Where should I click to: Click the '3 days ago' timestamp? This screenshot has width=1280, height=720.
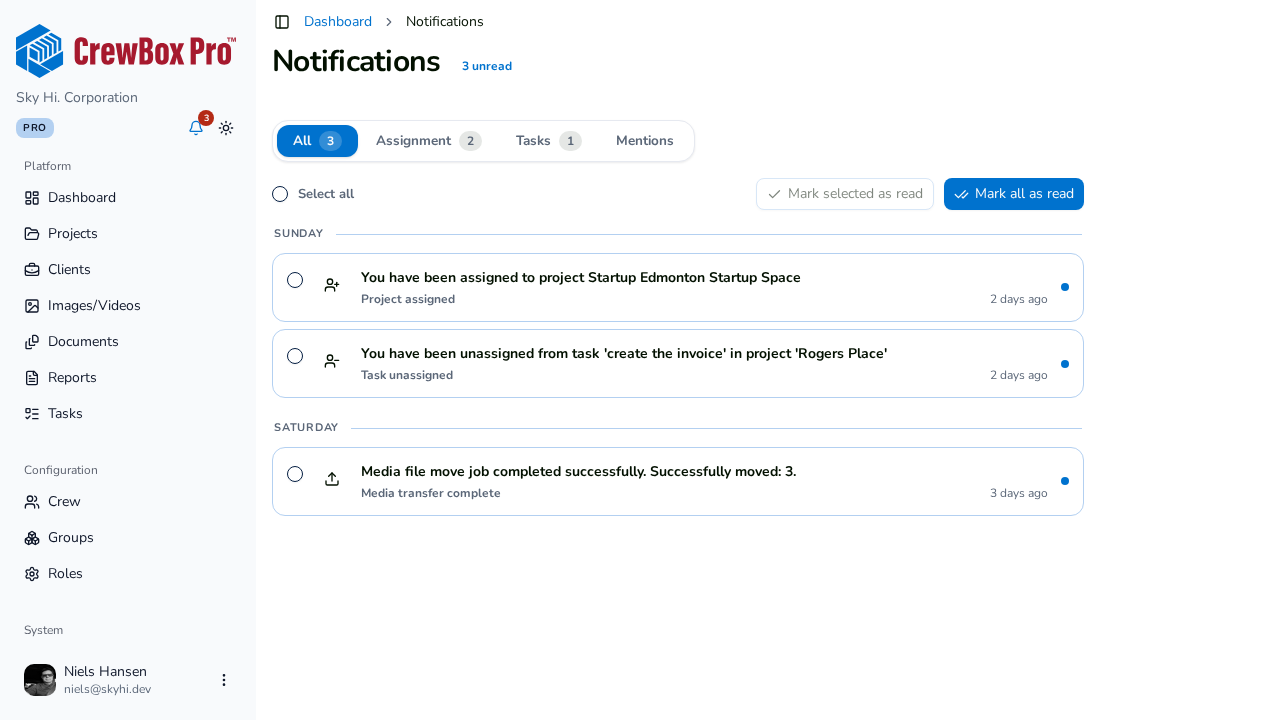click(1019, 493)
